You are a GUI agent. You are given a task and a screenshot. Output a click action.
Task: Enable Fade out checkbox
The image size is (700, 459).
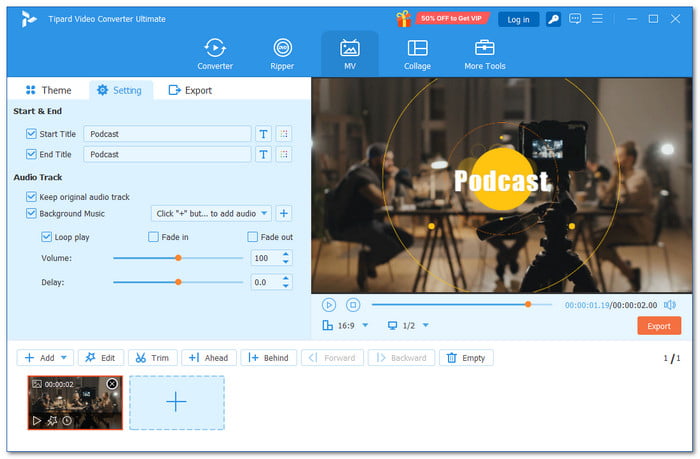pyautogui.click(x=253, y=237)
